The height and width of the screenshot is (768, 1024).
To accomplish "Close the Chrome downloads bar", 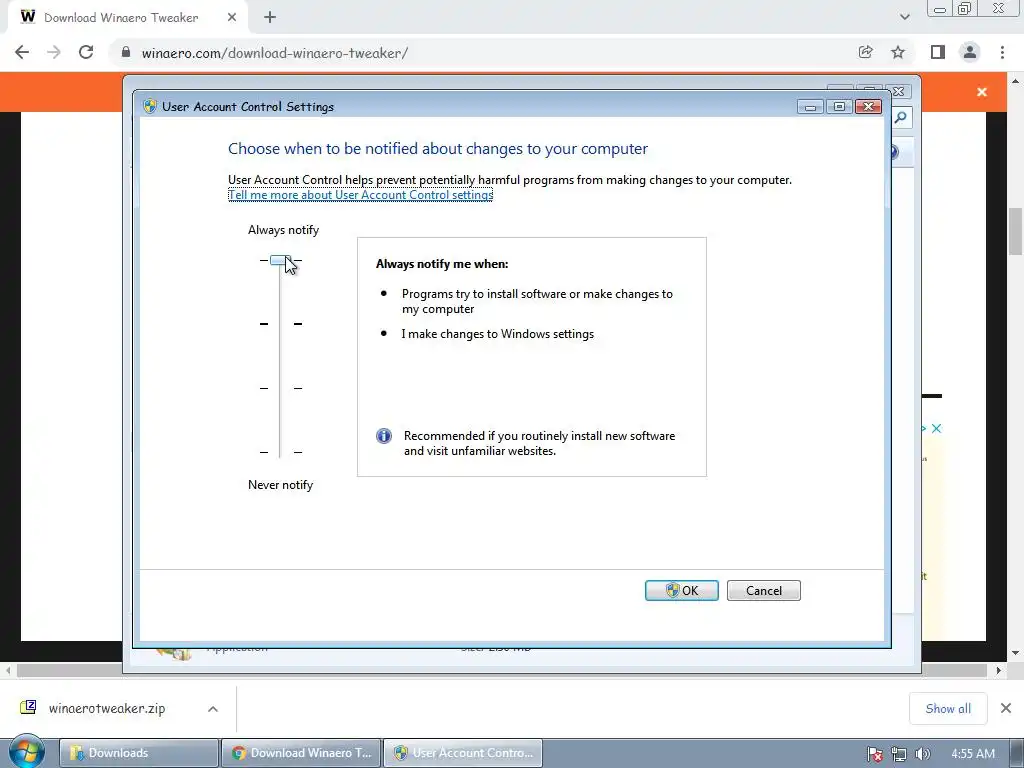I will tap(1006, 708).
